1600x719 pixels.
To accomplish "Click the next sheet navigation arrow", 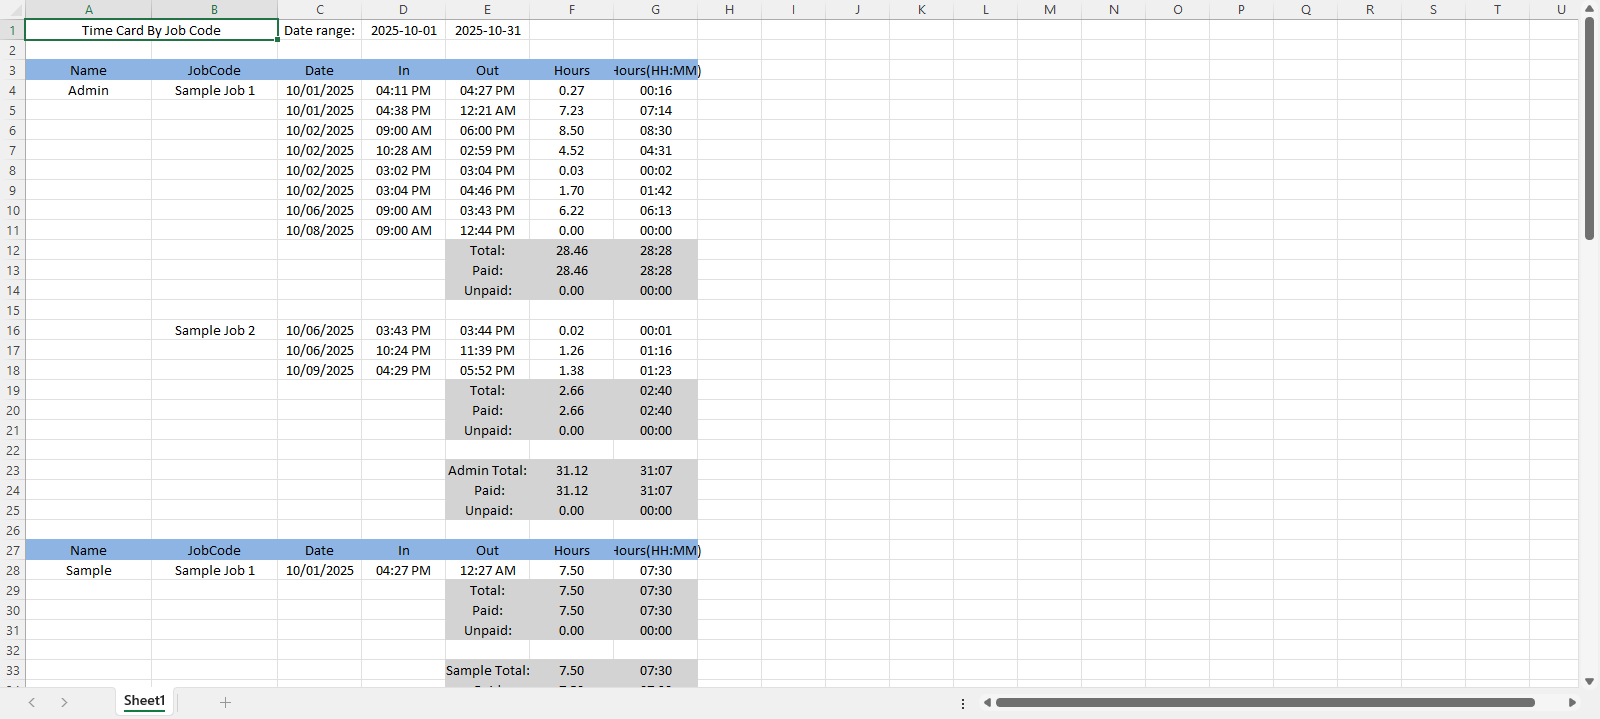I will click(64, 702).
